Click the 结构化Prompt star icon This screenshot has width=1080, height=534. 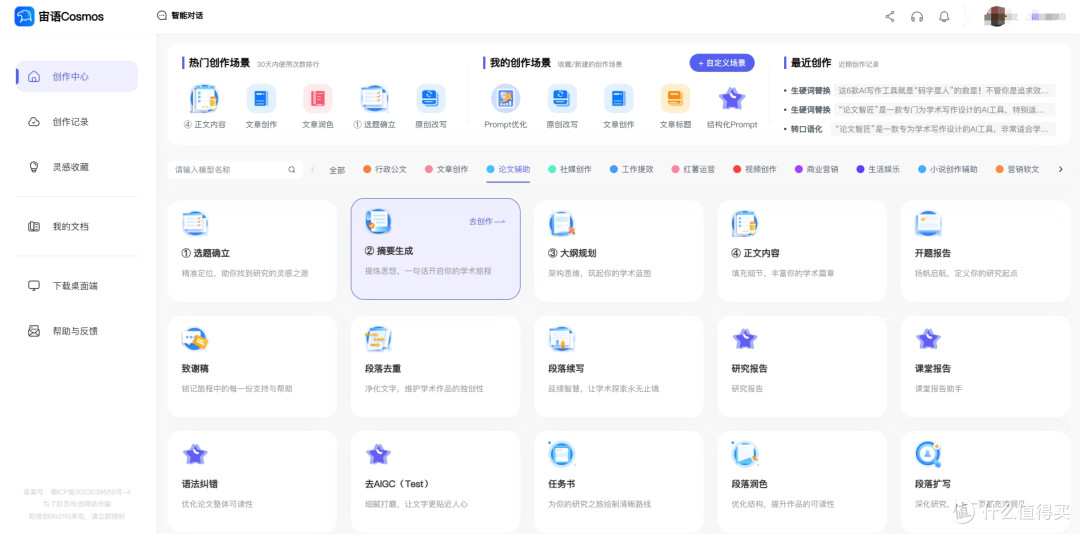(x=731, y=99)
